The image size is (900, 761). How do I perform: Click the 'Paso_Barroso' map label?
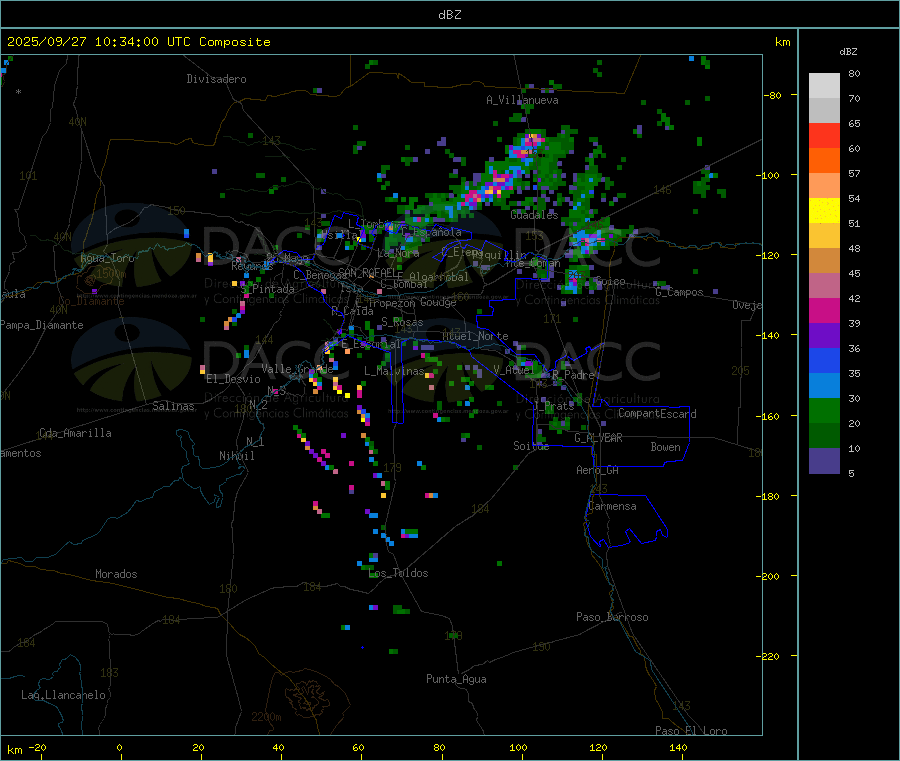coord(612,617)
